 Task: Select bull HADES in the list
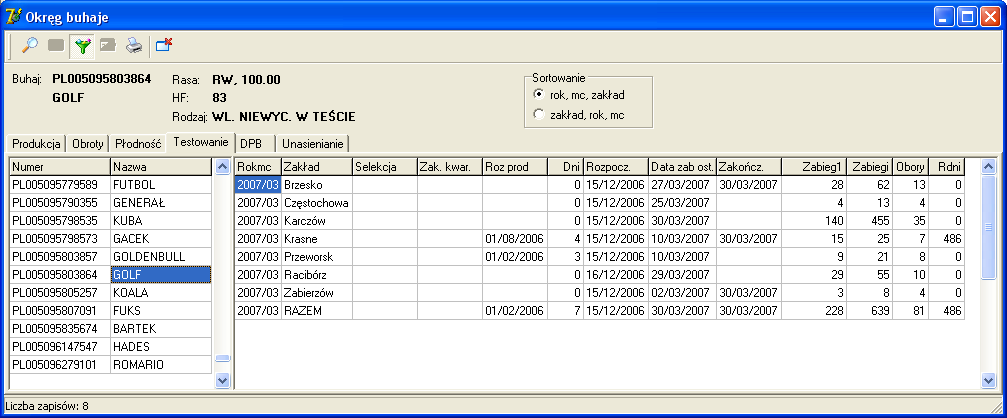pos(161,347)
